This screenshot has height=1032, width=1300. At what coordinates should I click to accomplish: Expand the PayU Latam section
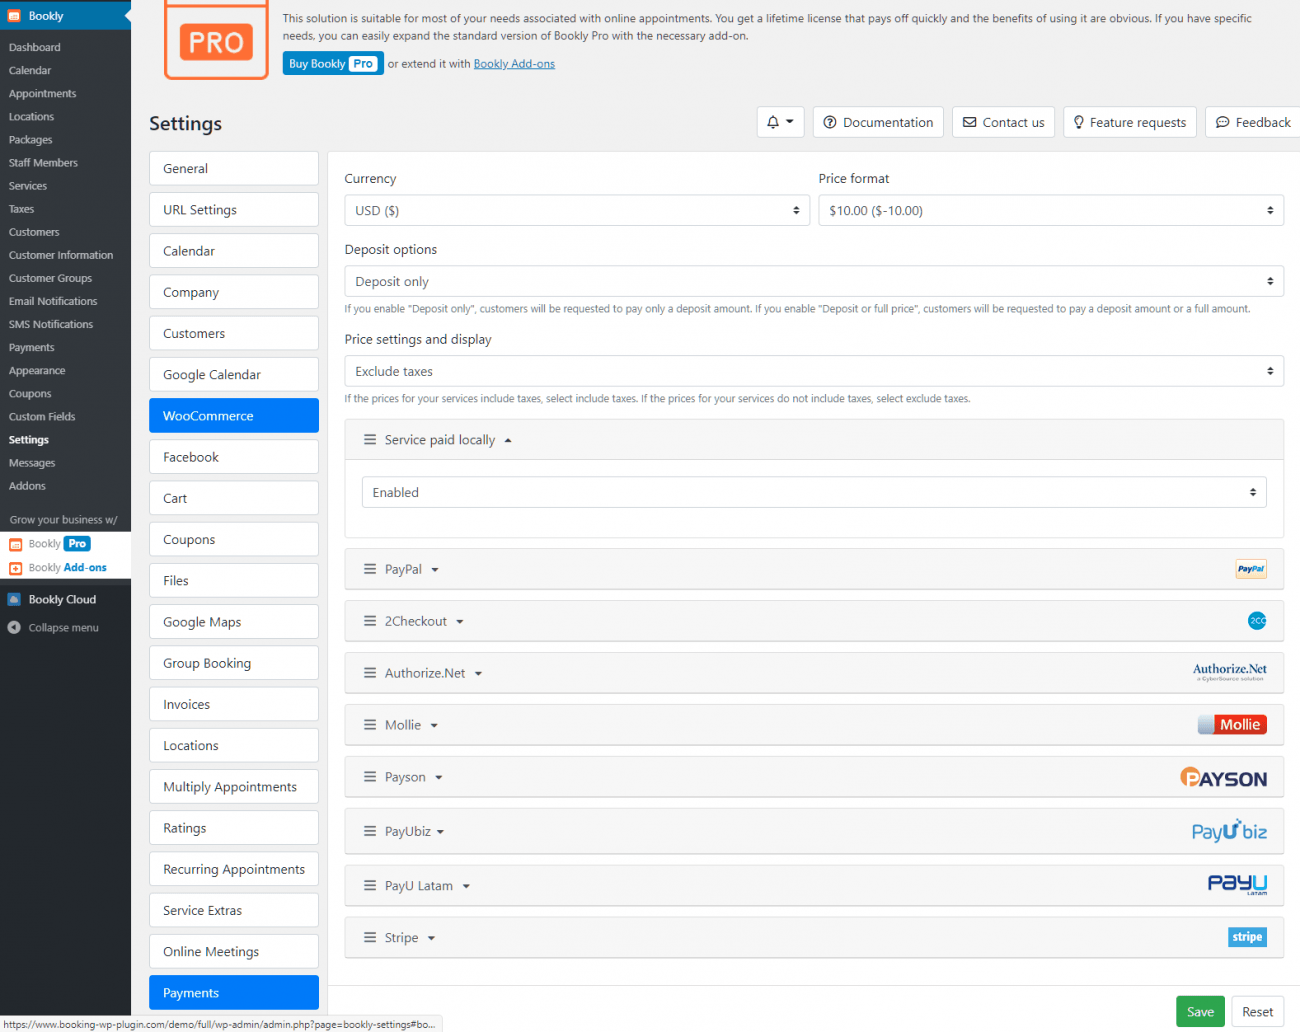click(427, 885)
